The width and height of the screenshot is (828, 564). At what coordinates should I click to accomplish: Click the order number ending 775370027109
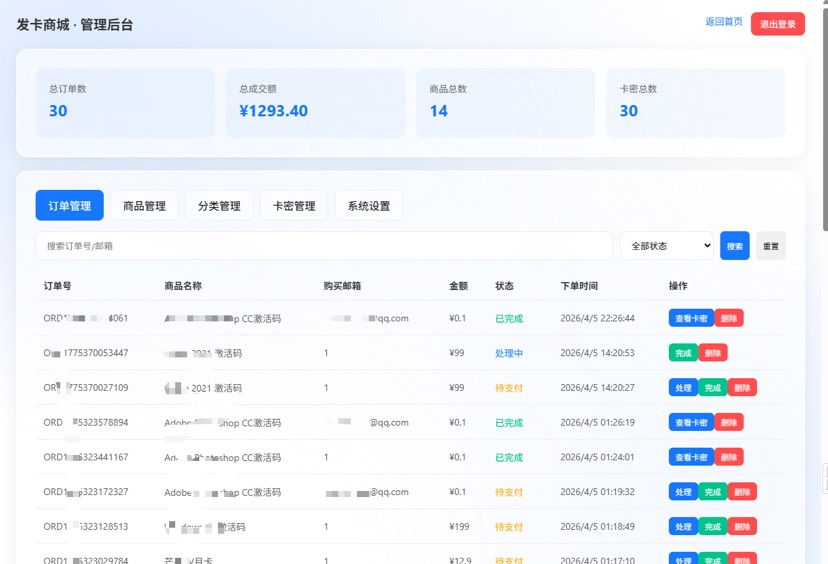[x=86, y=388]
